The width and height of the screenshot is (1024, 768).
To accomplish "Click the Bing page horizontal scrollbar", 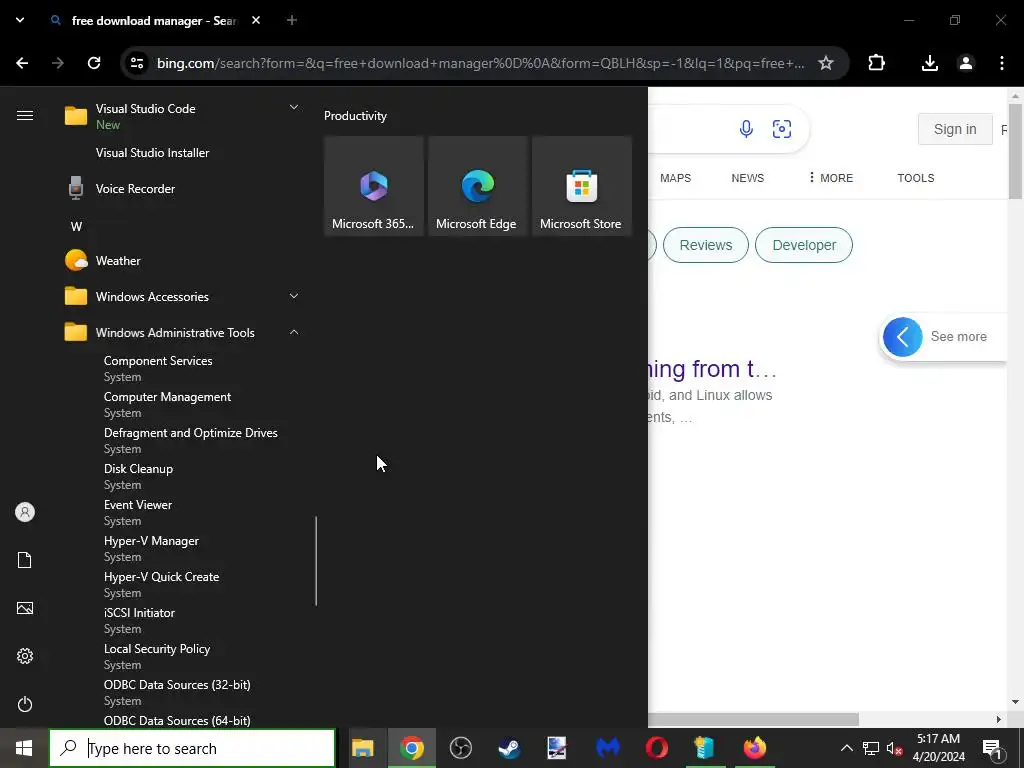I will (753, 719).
